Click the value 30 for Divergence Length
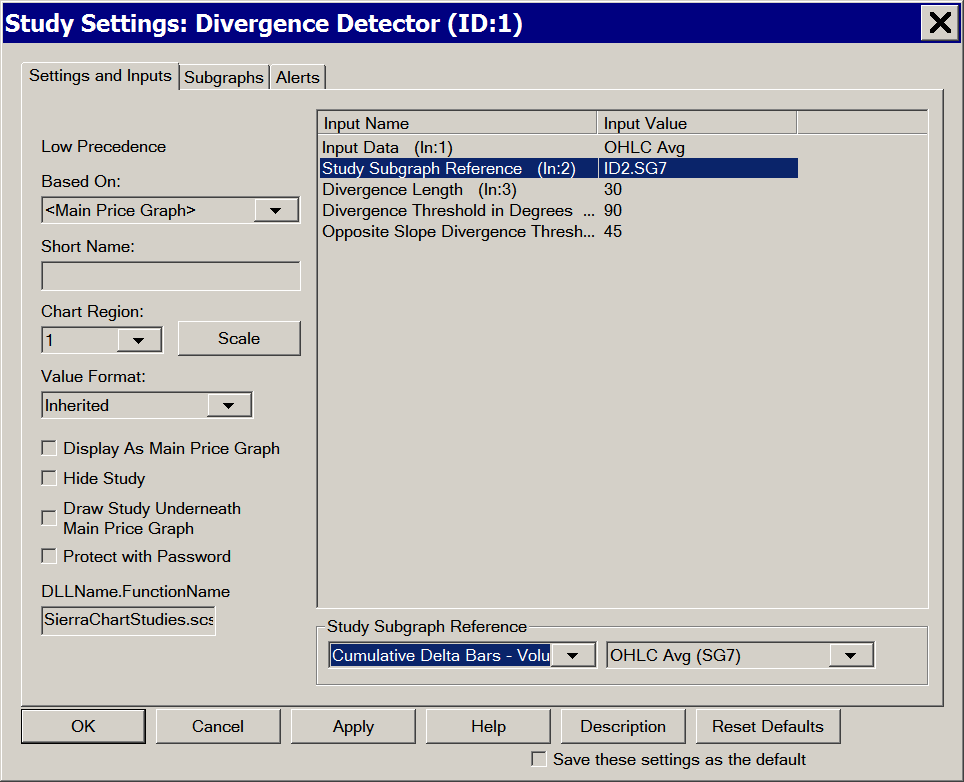This screenshot has width=964, height=782. click(x=613, y=189)
